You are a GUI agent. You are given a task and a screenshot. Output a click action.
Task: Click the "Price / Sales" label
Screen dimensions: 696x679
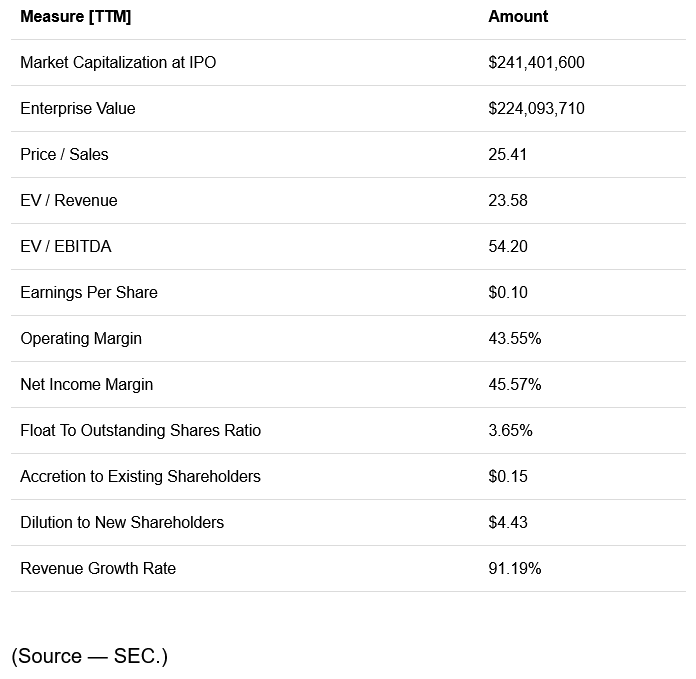pyautogui.click(x=64, y=155)
